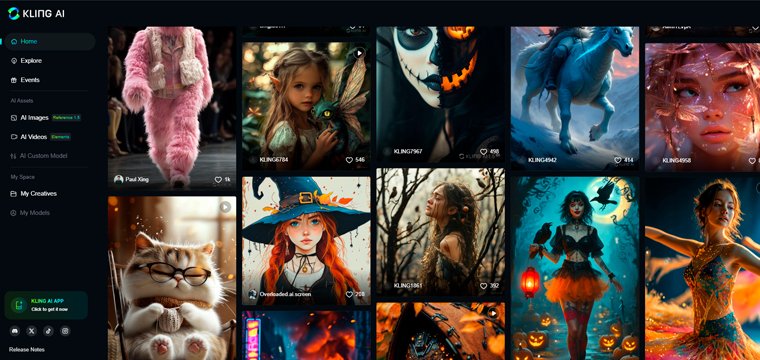The width and height of the screenshot is (760, 360).
Task: Like the KLING6784 fairy girl image
Action: (x=349, y=159)
